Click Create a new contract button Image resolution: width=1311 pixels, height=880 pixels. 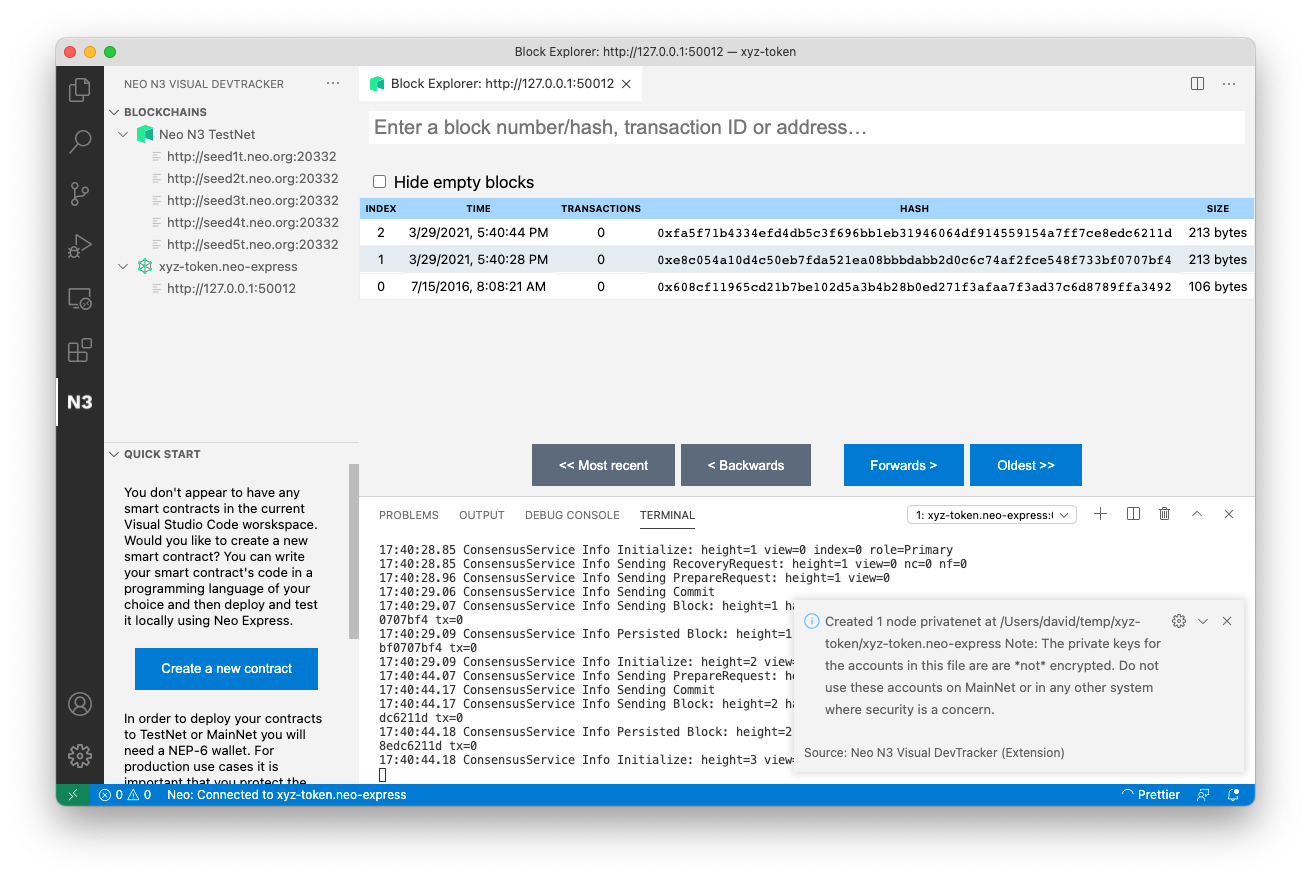point(226,669)
